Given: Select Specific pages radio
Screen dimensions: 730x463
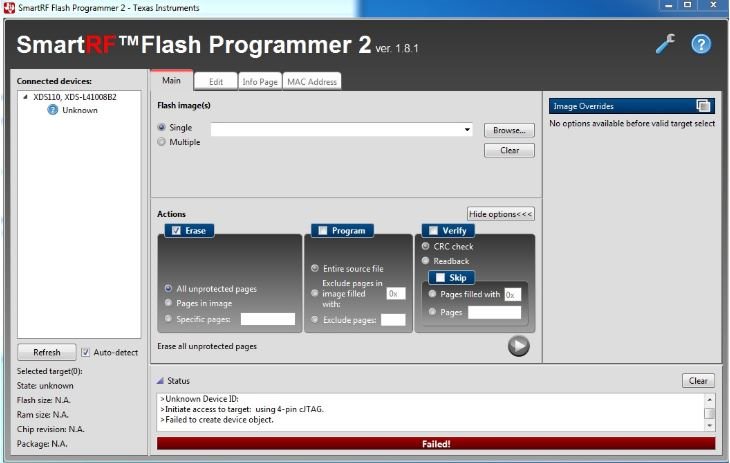Looking at the screenshot, I should (168, 319).
